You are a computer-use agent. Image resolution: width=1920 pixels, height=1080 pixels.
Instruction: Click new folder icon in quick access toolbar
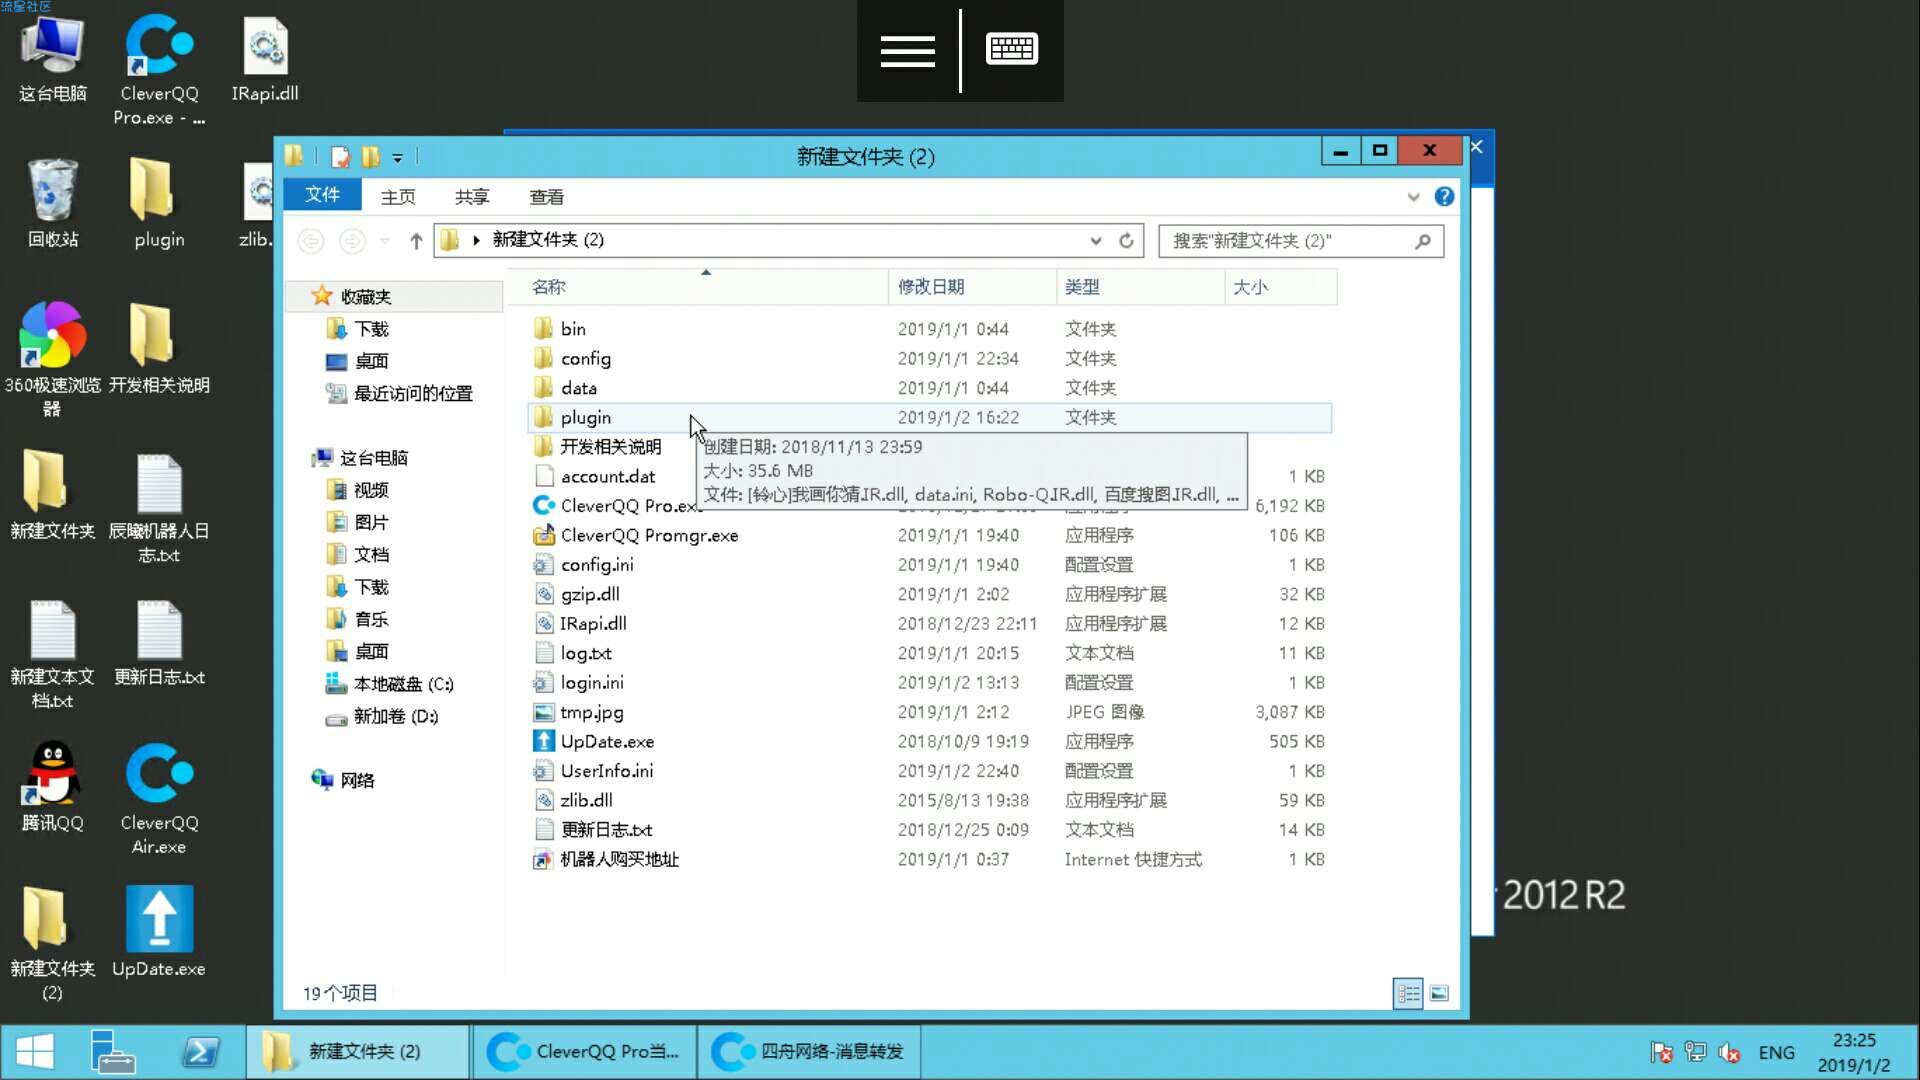(370, 157)
